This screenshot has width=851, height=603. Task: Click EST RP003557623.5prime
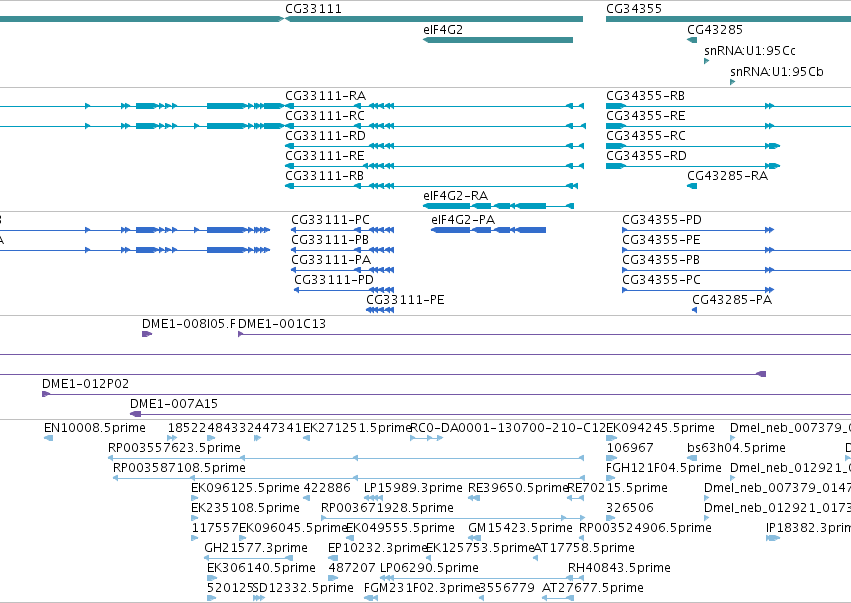346,458
